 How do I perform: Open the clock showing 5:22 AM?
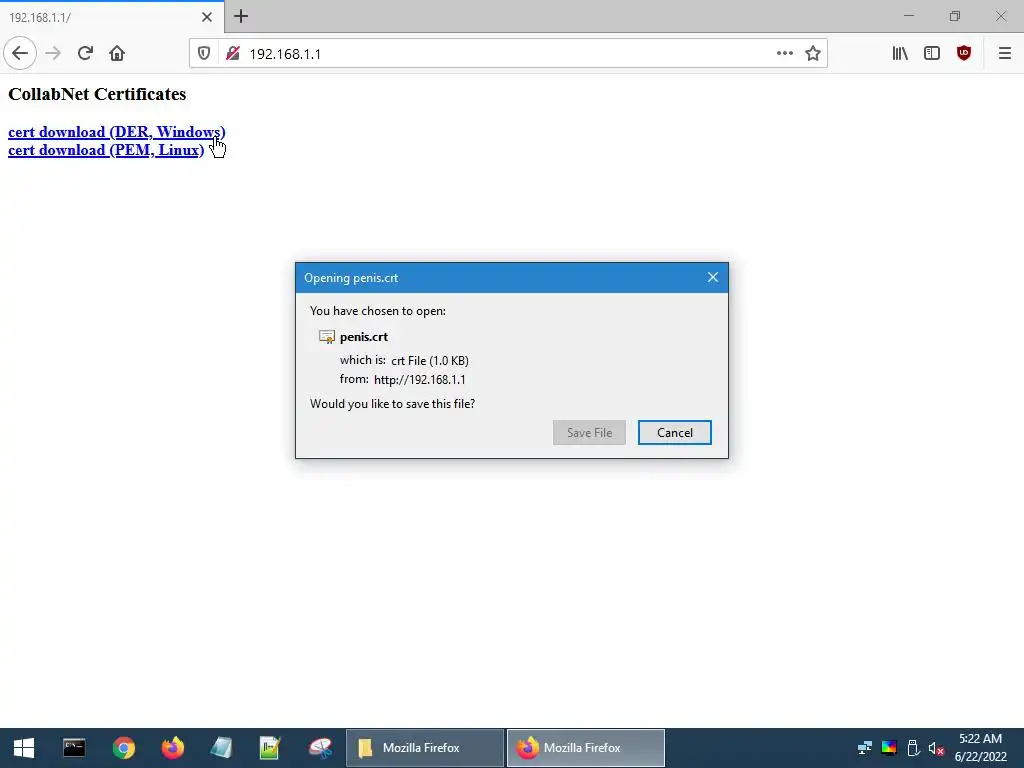(x=980, y=748)
